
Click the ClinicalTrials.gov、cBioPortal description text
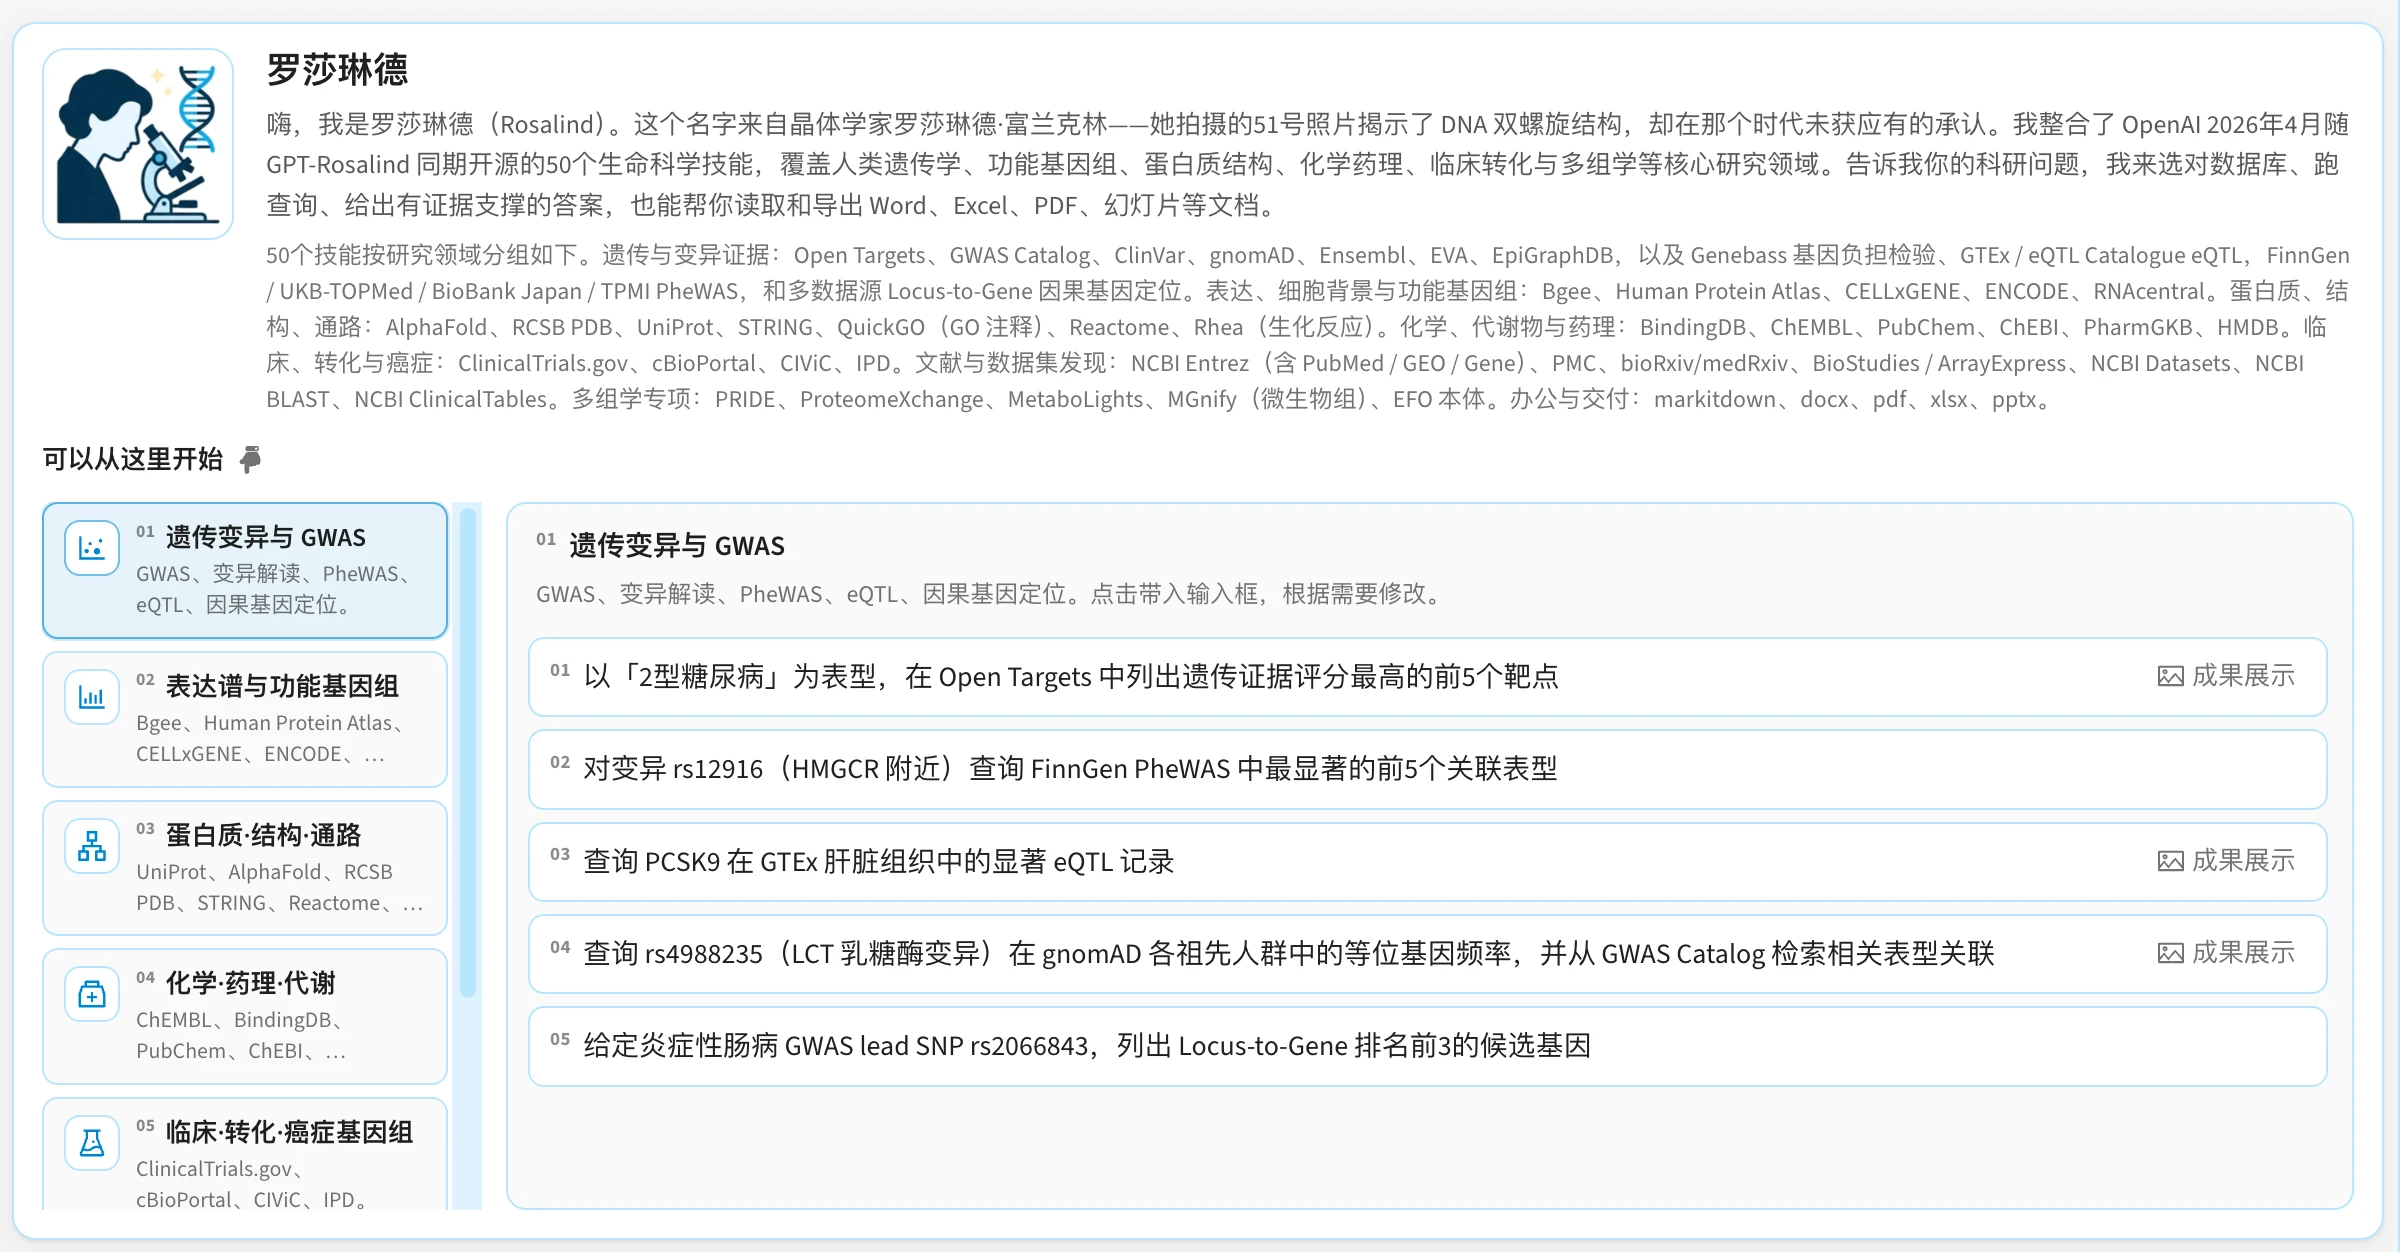[251, 1184]
